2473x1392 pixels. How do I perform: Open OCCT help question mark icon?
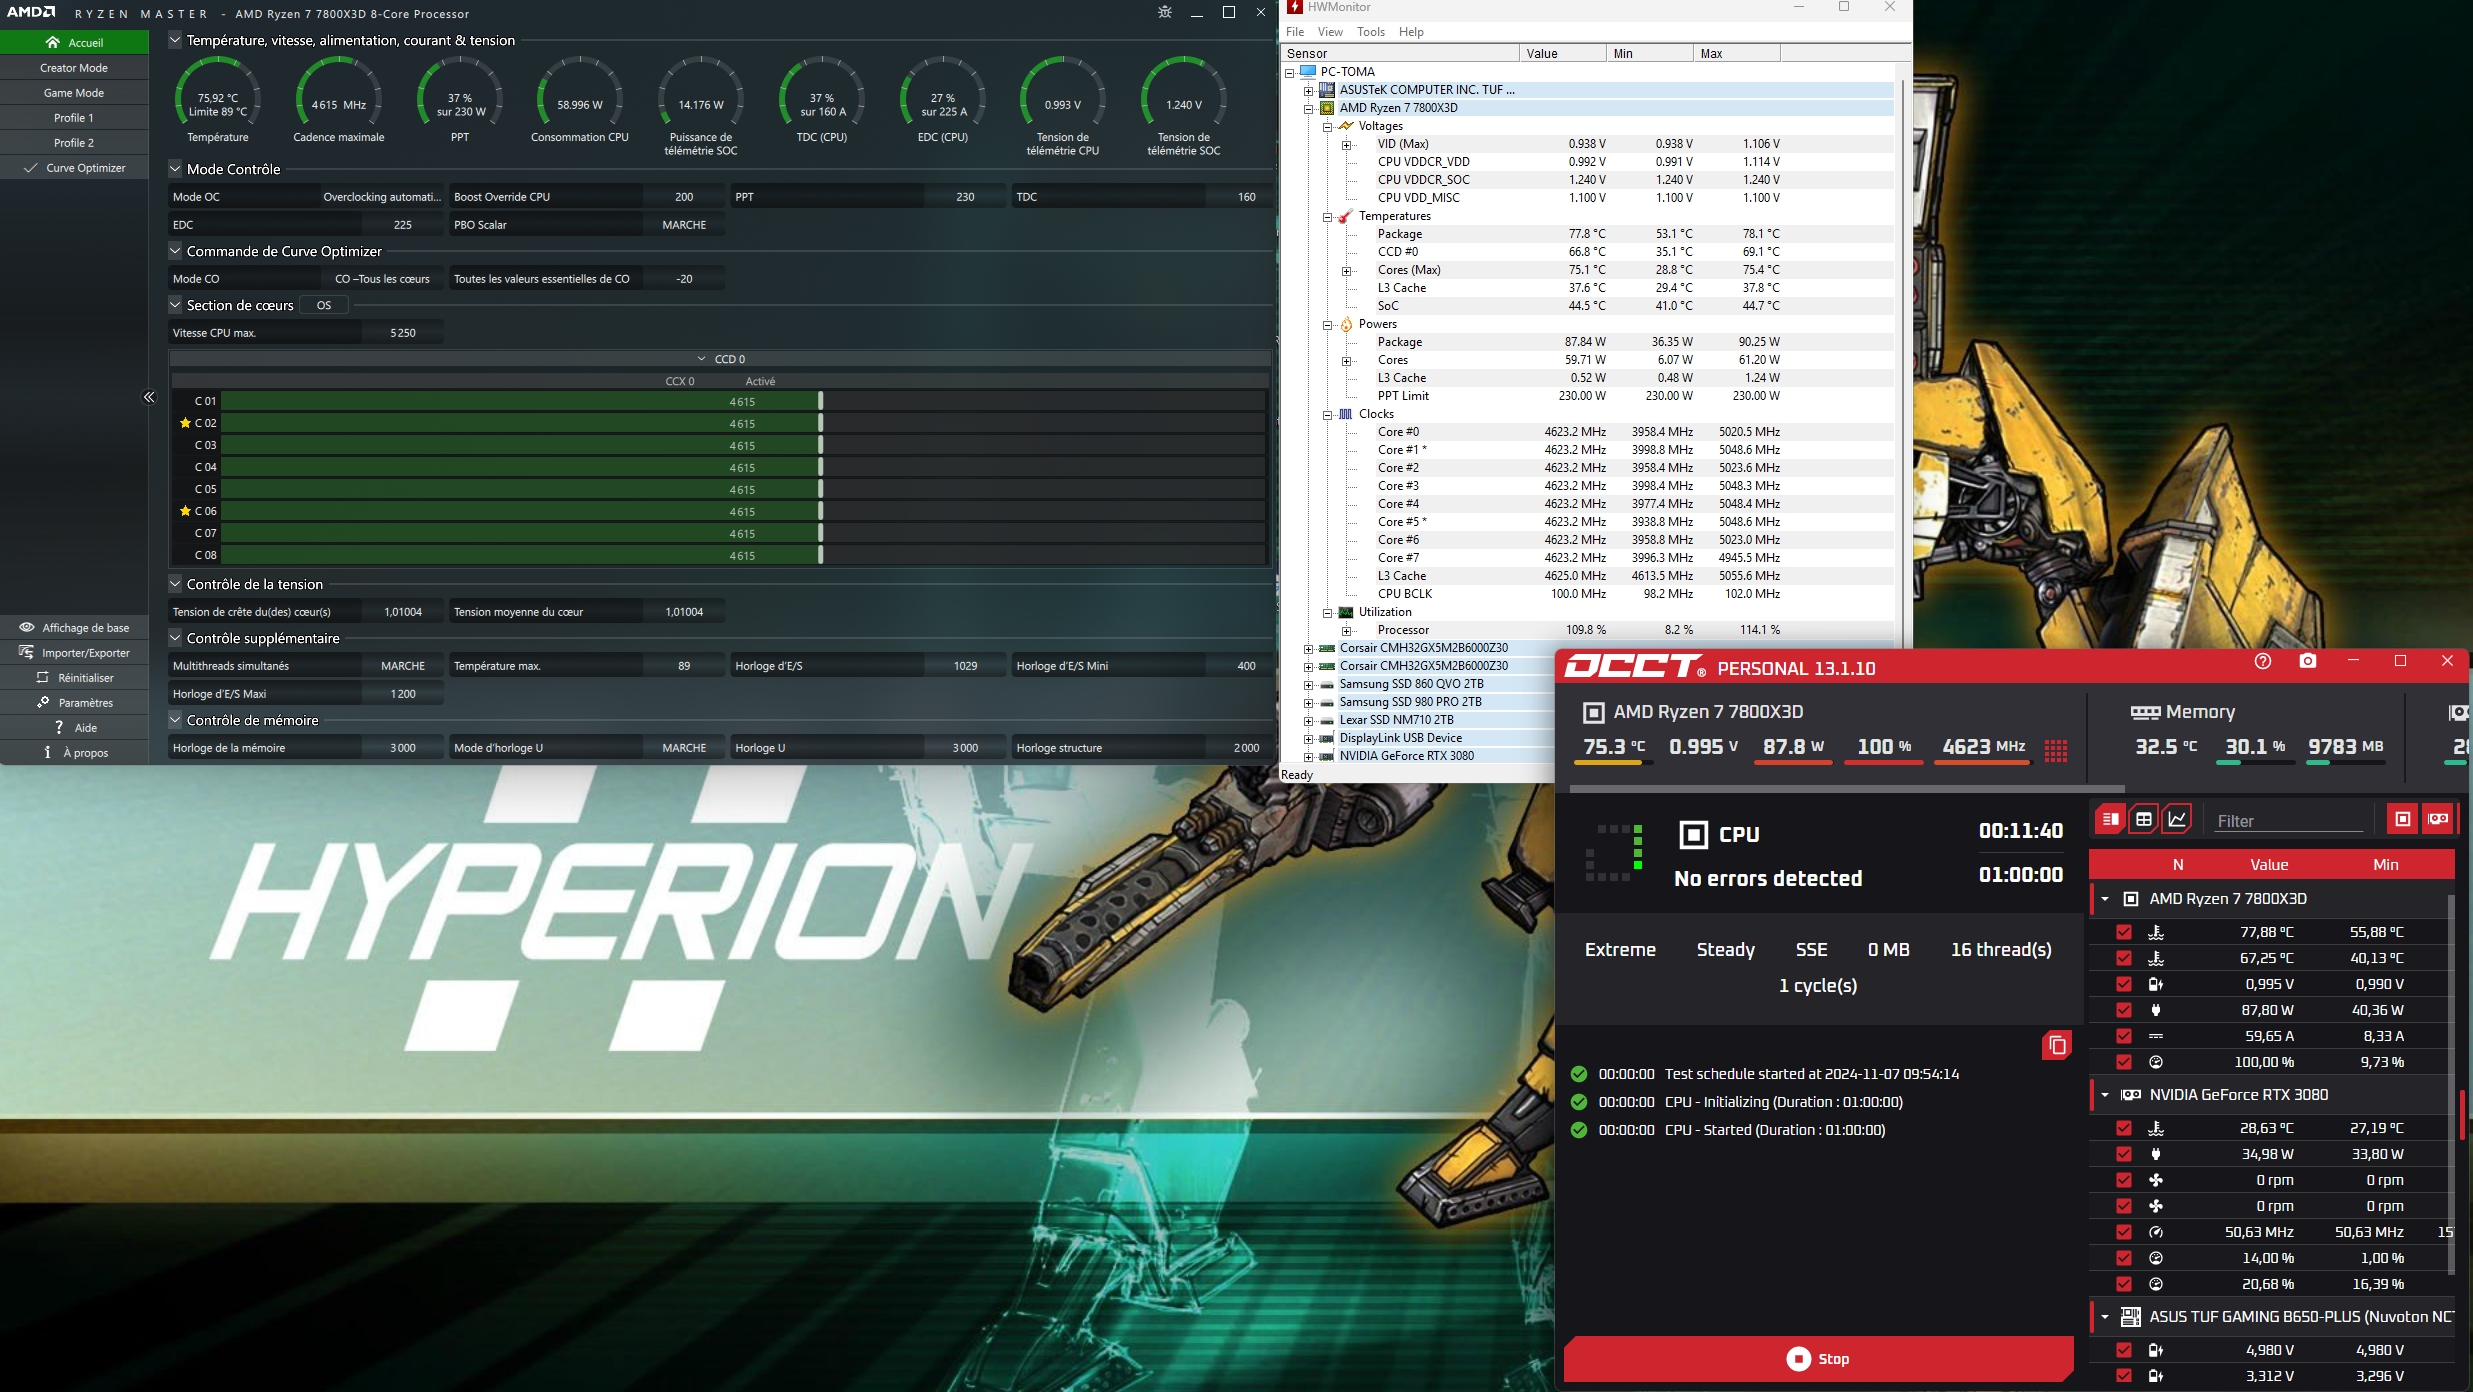click(x=2262, y=662)
